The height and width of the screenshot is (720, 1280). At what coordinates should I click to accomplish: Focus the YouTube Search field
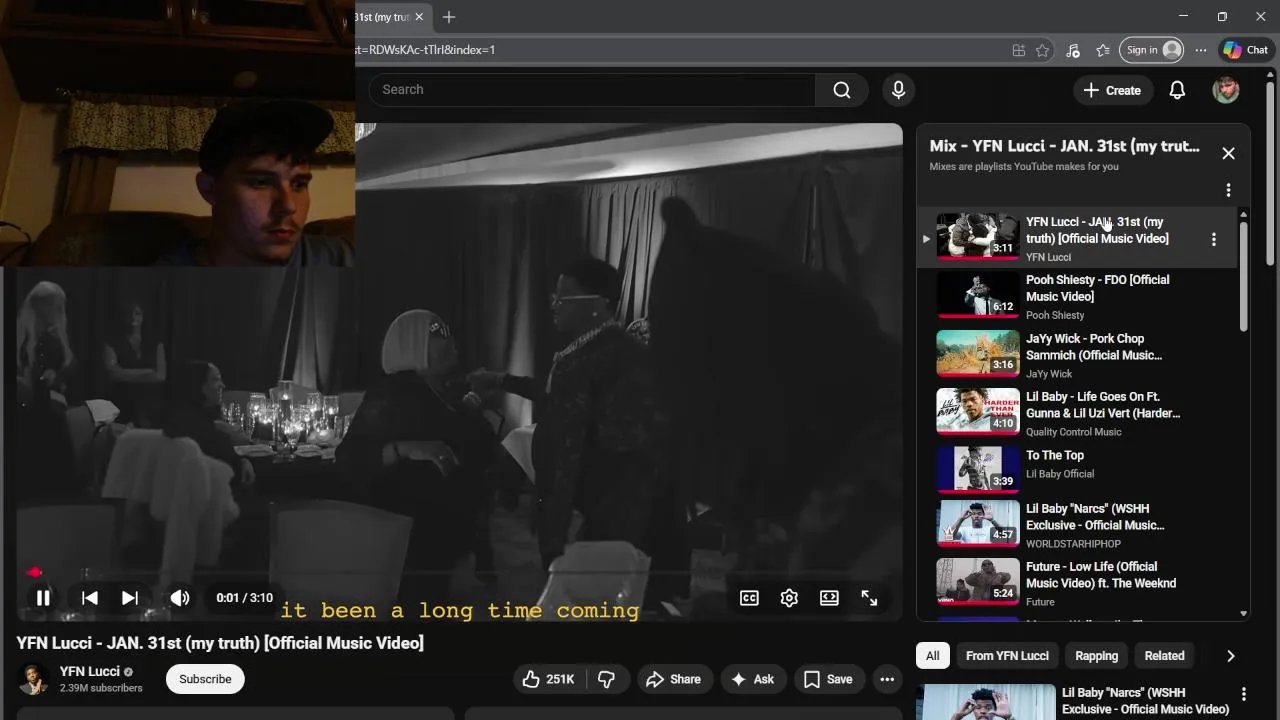[x=592, y=90]
